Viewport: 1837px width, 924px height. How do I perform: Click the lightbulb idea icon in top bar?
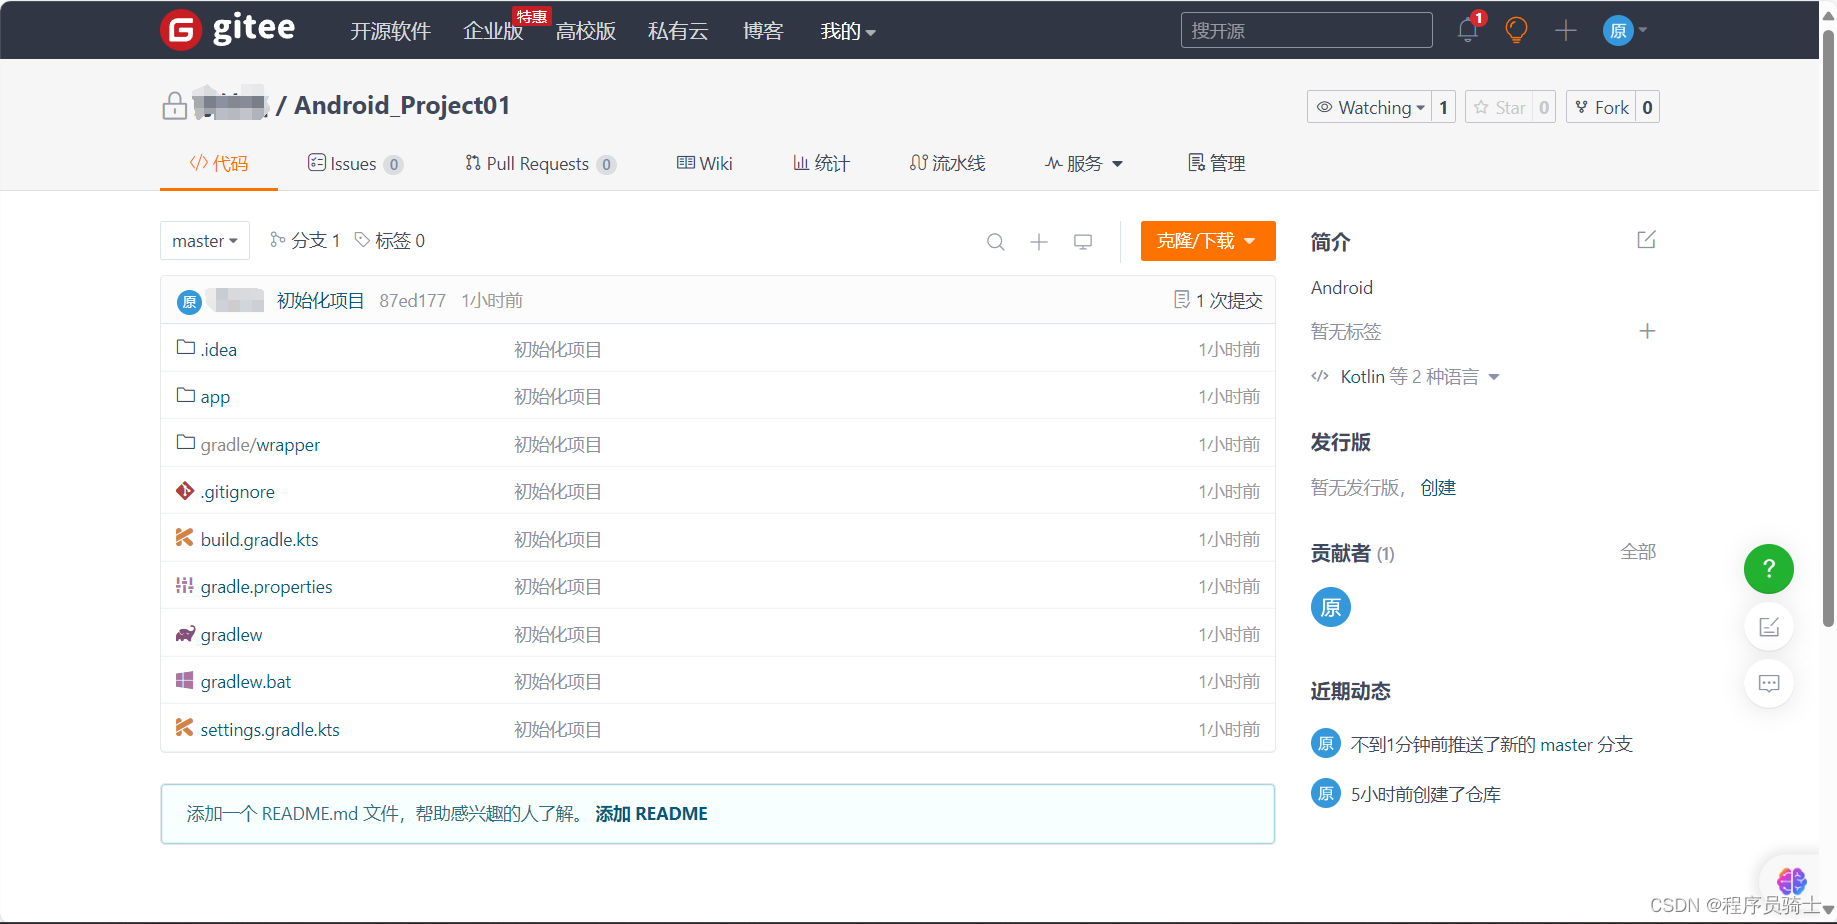pyautogui.click(x=1516, y=30)
